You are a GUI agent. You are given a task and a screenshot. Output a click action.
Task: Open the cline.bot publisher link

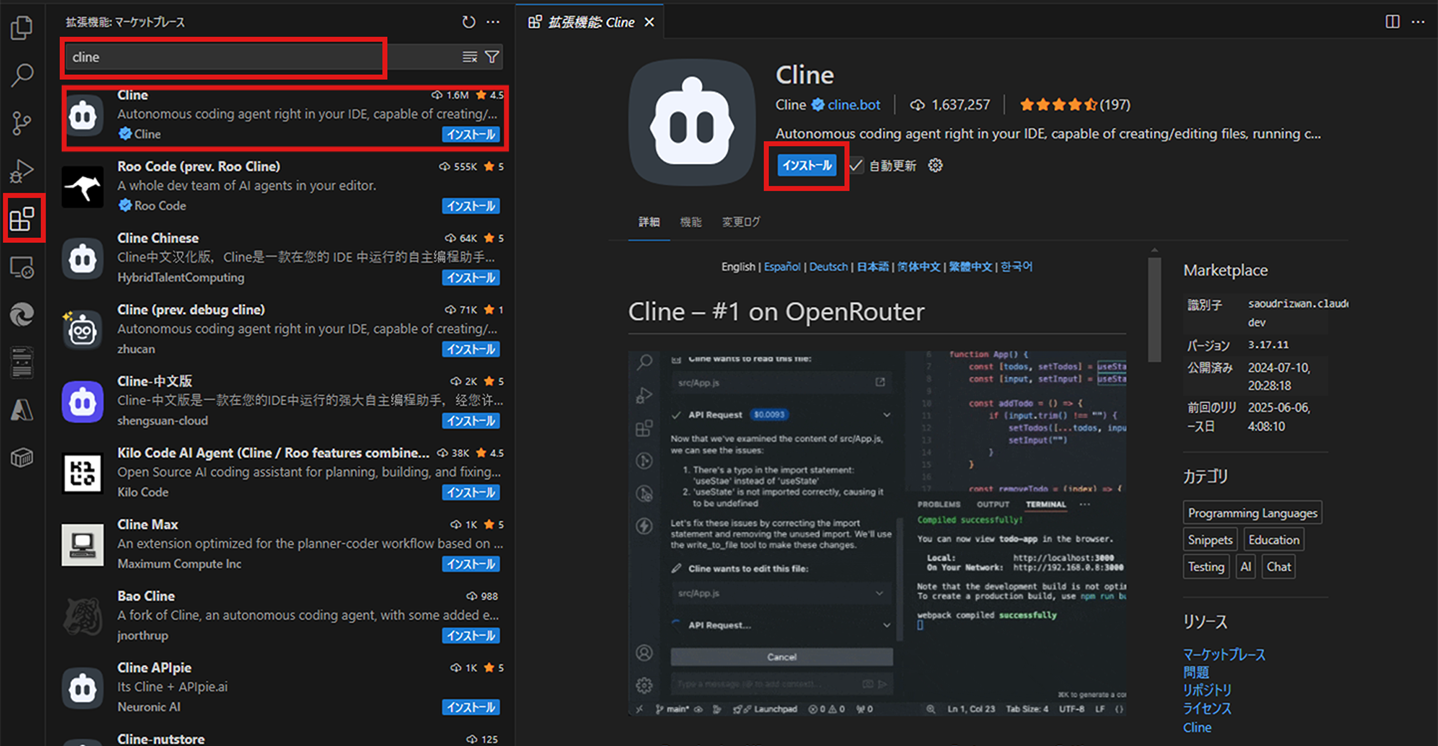[853, 104]
